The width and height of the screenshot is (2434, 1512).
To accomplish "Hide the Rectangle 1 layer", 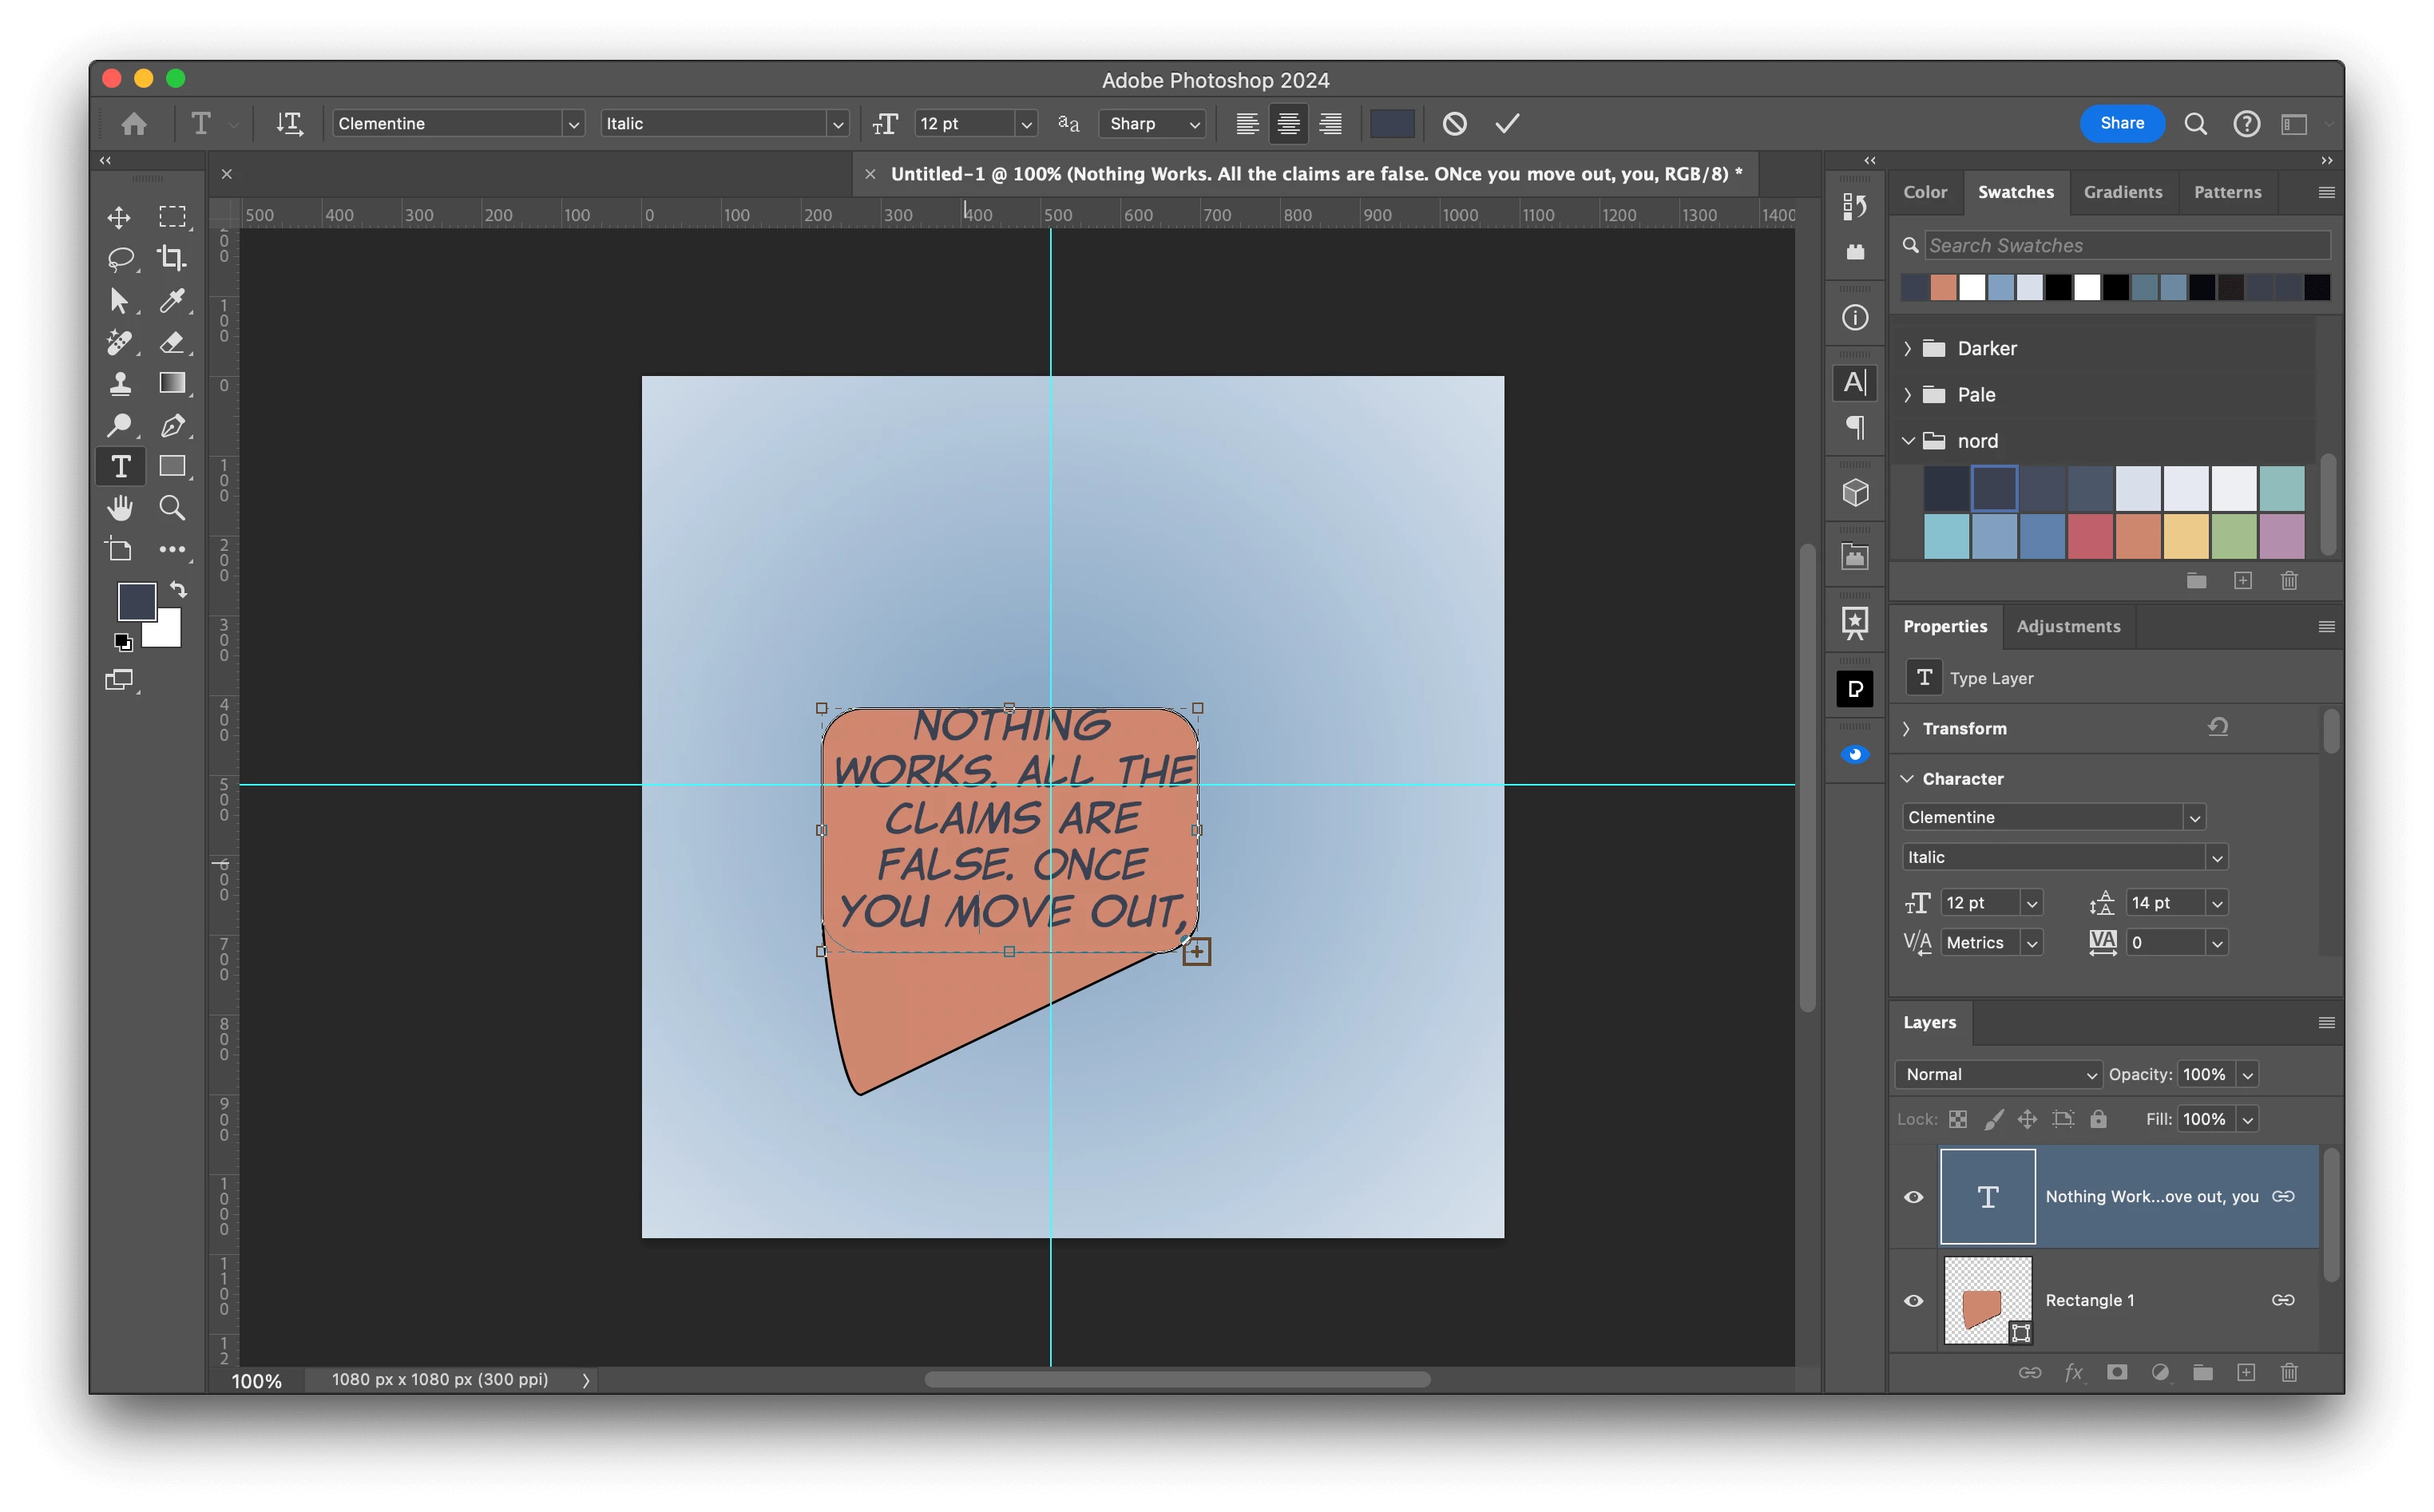I will coord(1913,1300).
